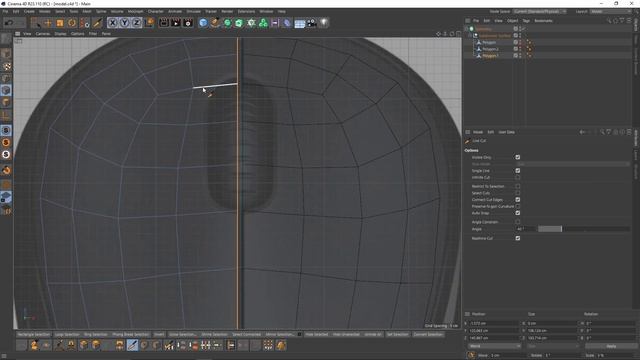
Task: Click Render to Picture Viewer clapperboard icon
Action: (176, 23)
